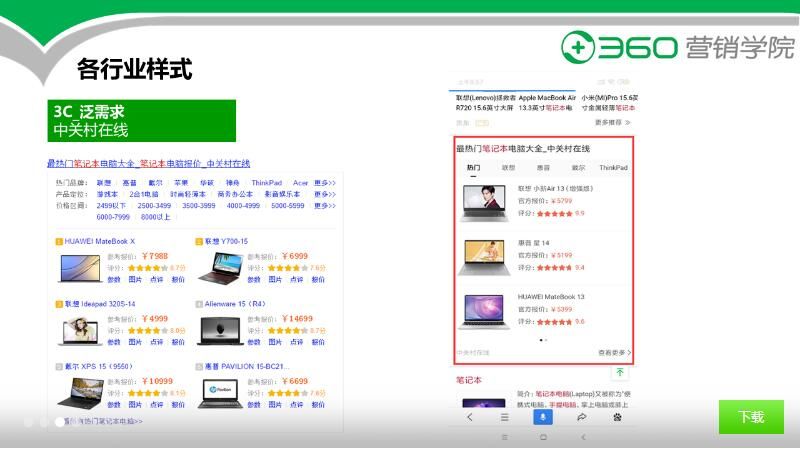Viewport: 800px width, 449px height.
Task: Click the star rating of HUAWEI MateBook X
Action: coord(147,268)
